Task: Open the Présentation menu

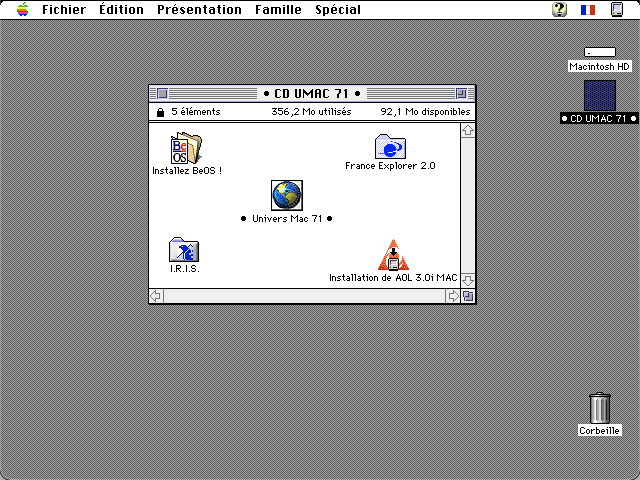Action: pyautogui.click(x=199, y=9)
